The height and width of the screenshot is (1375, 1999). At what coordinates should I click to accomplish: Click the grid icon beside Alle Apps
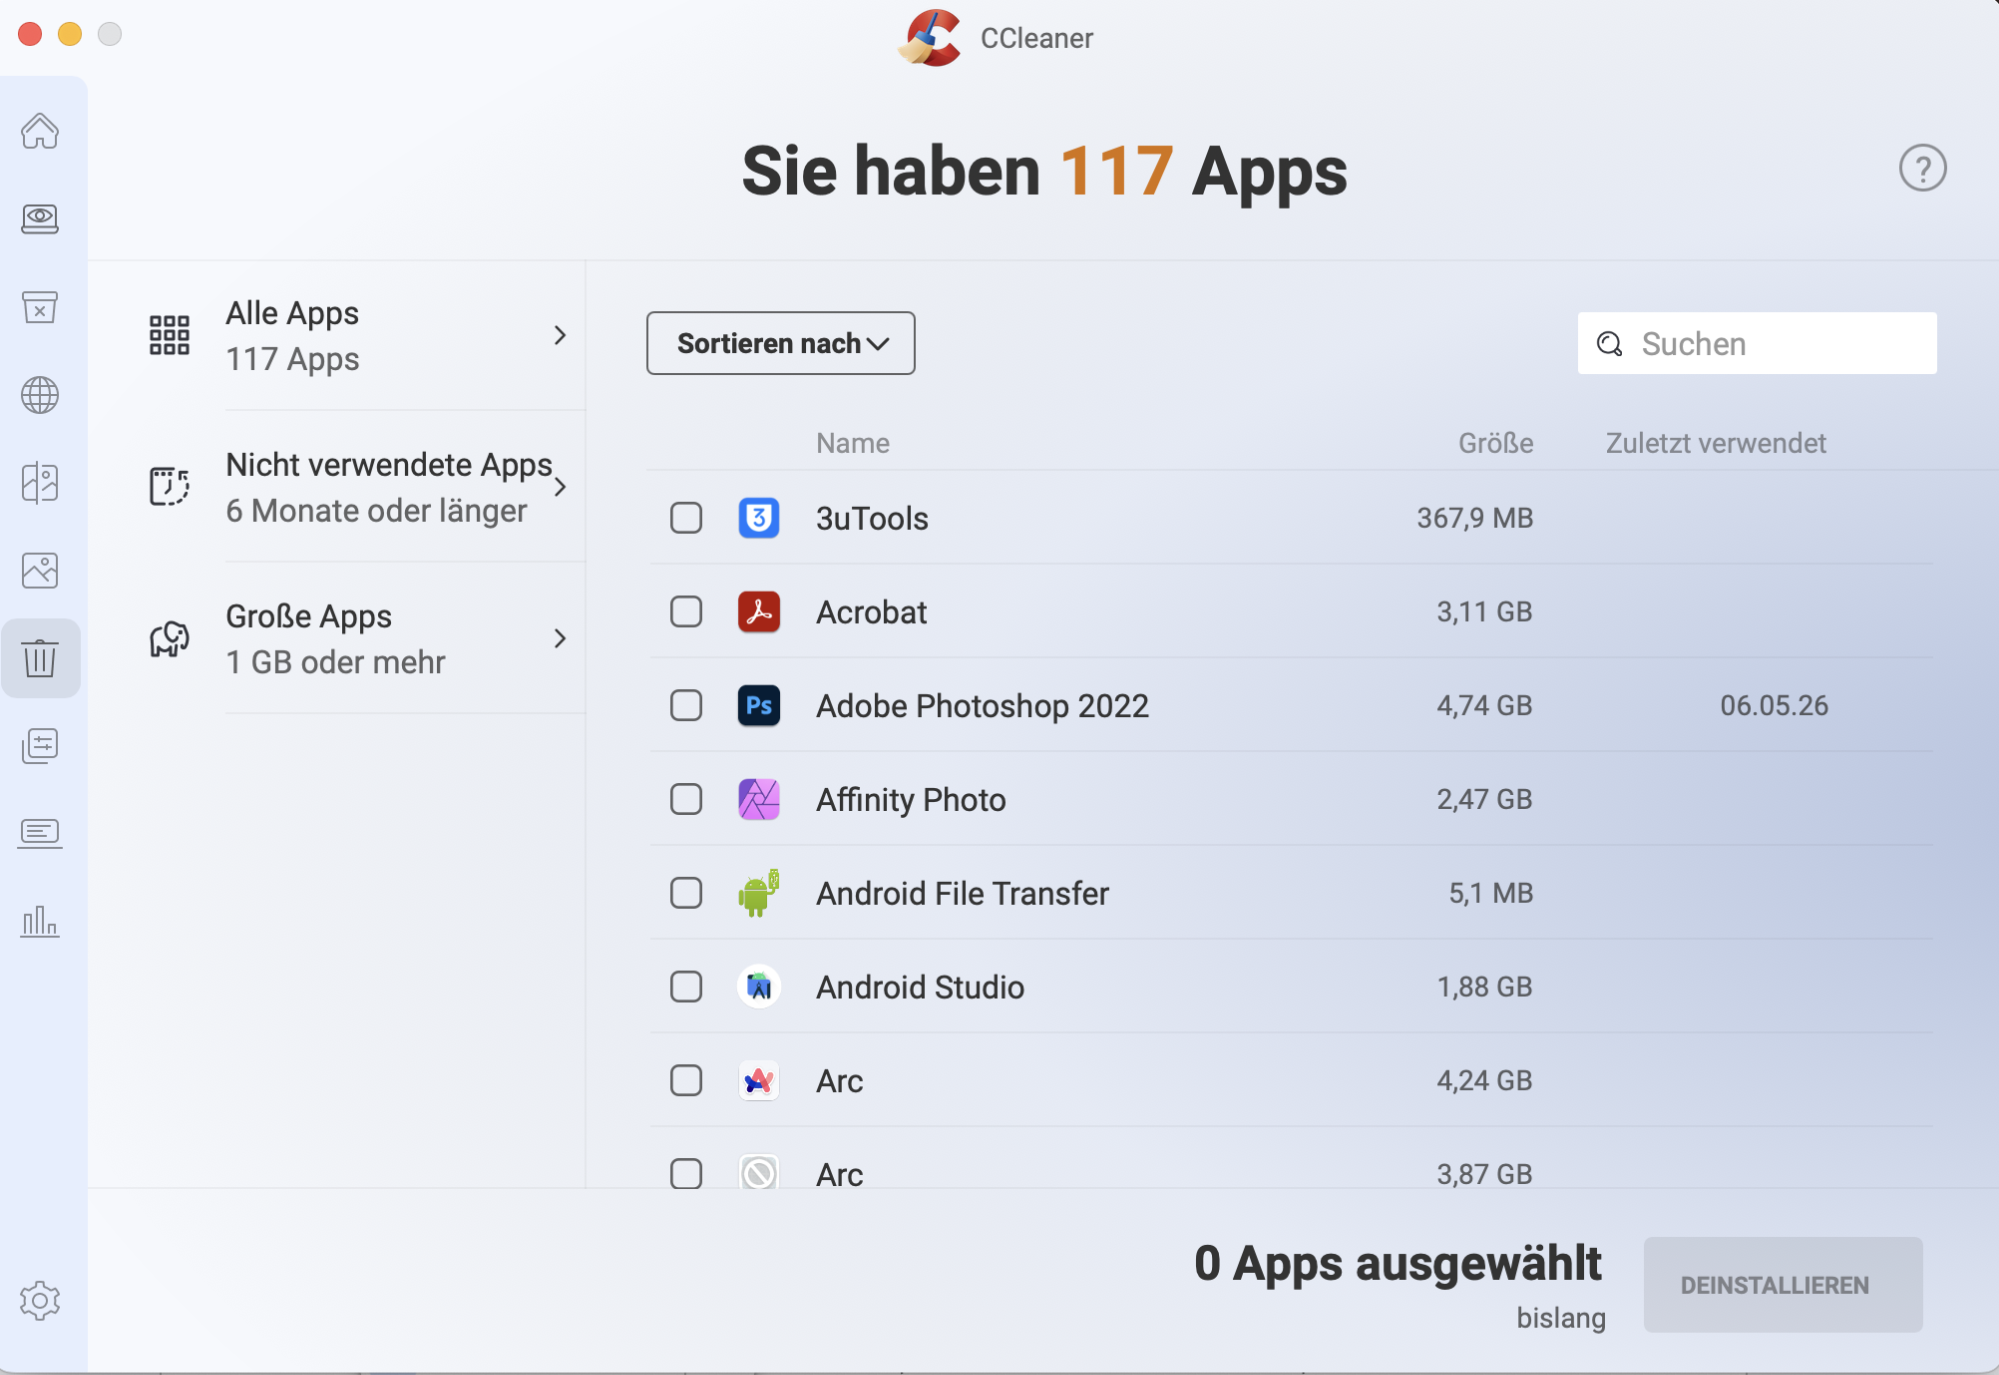coord(169,335)
